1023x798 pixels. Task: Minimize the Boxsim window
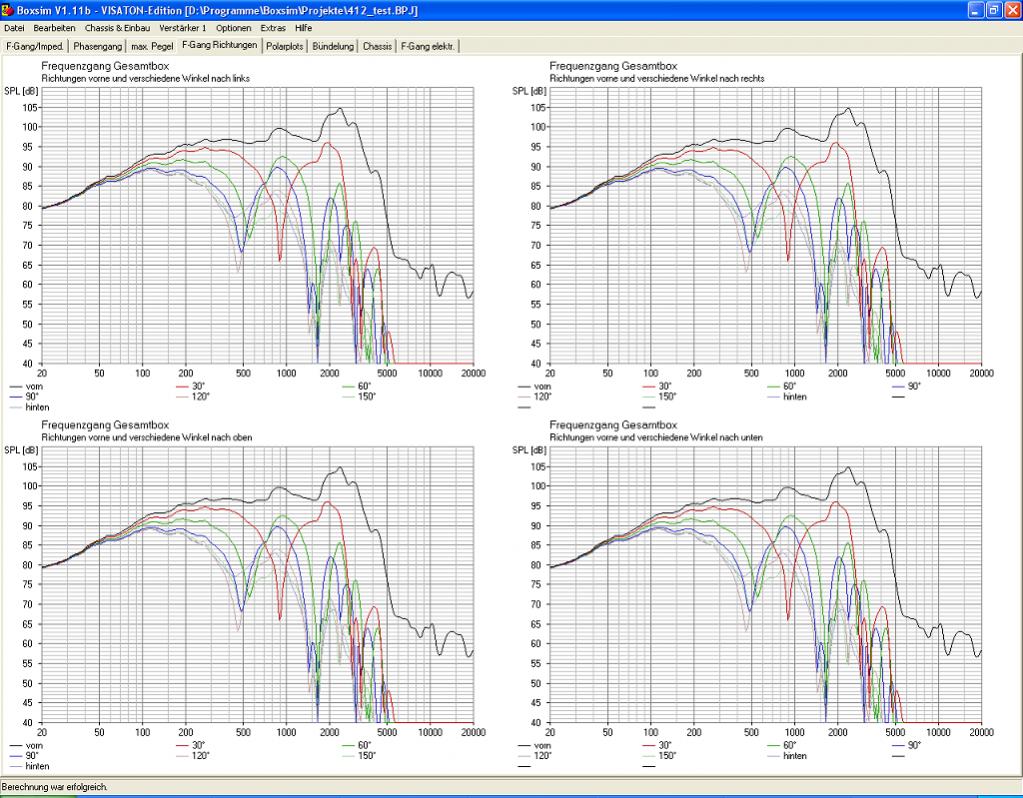click(x=975, y=10)
